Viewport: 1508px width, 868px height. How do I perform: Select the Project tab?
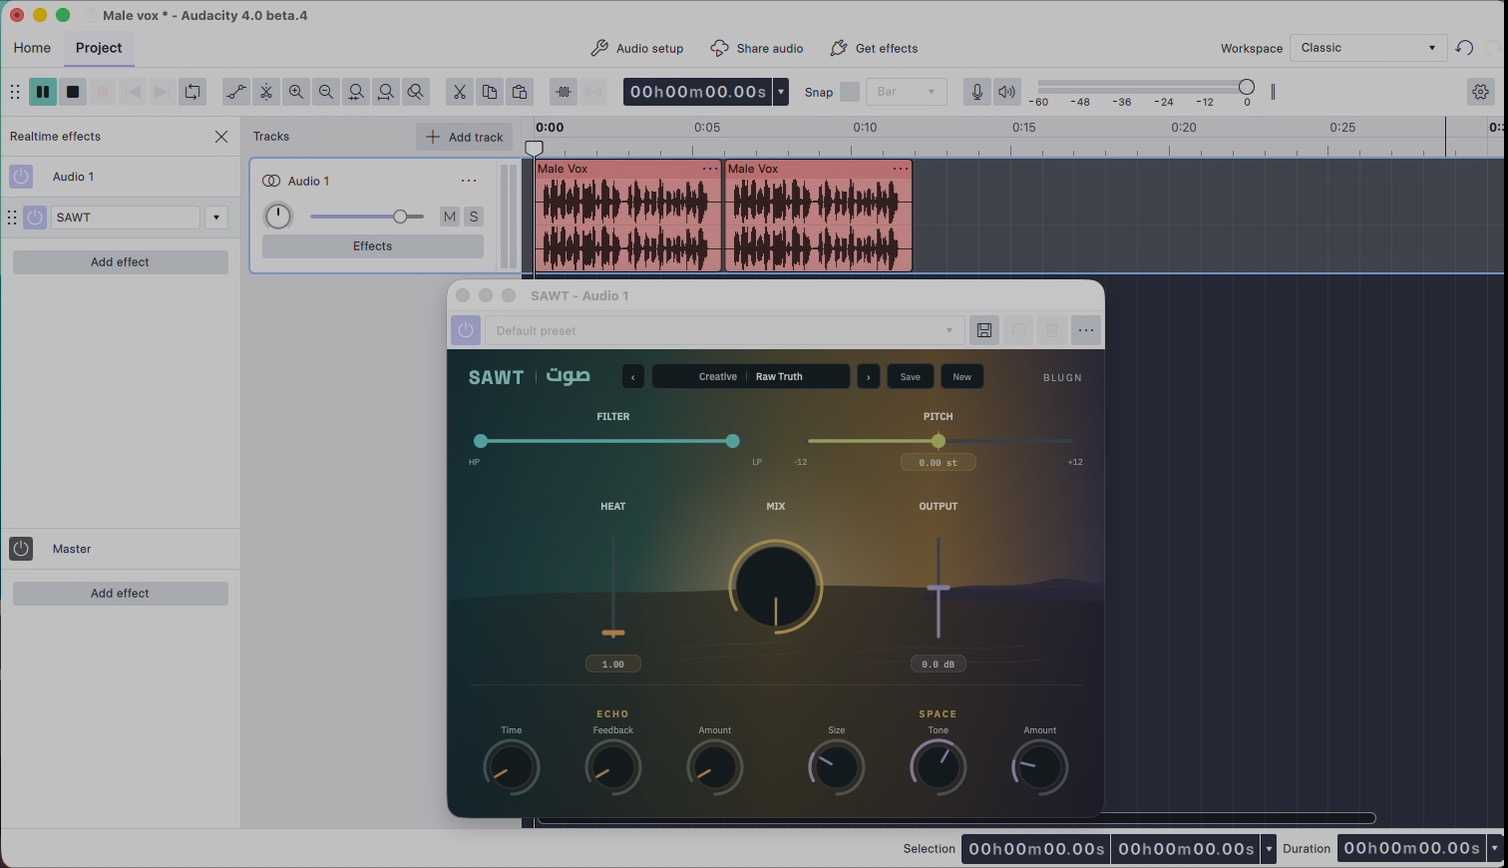[99, 48]
